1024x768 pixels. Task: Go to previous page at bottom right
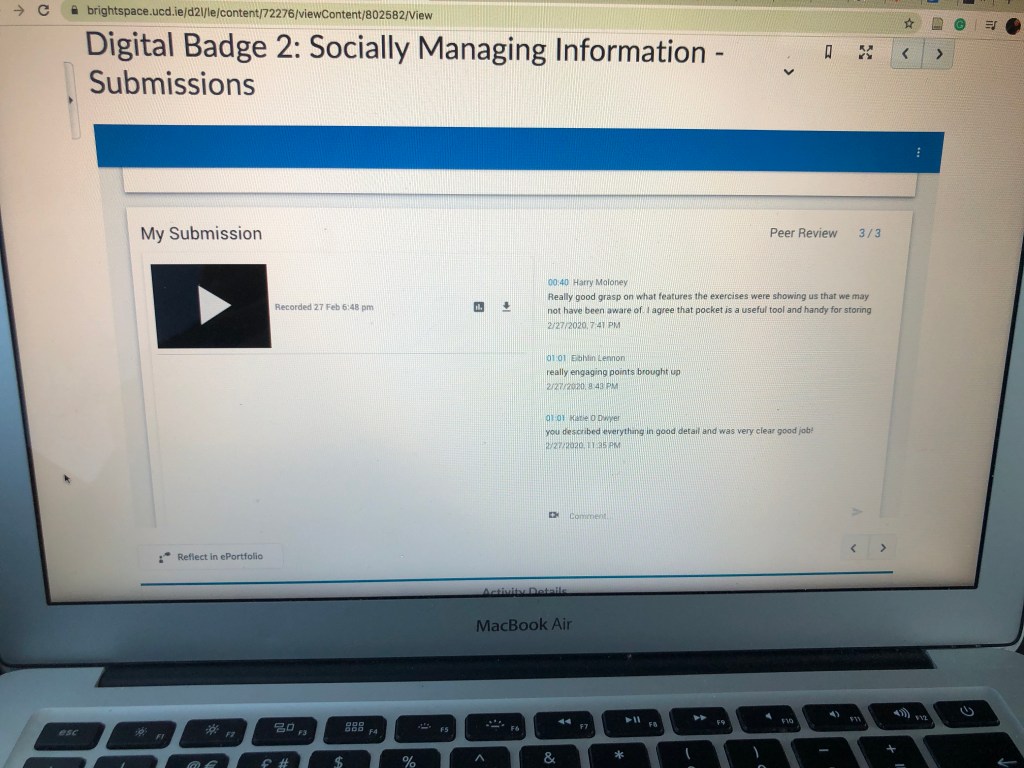click(x=853, y=548)
